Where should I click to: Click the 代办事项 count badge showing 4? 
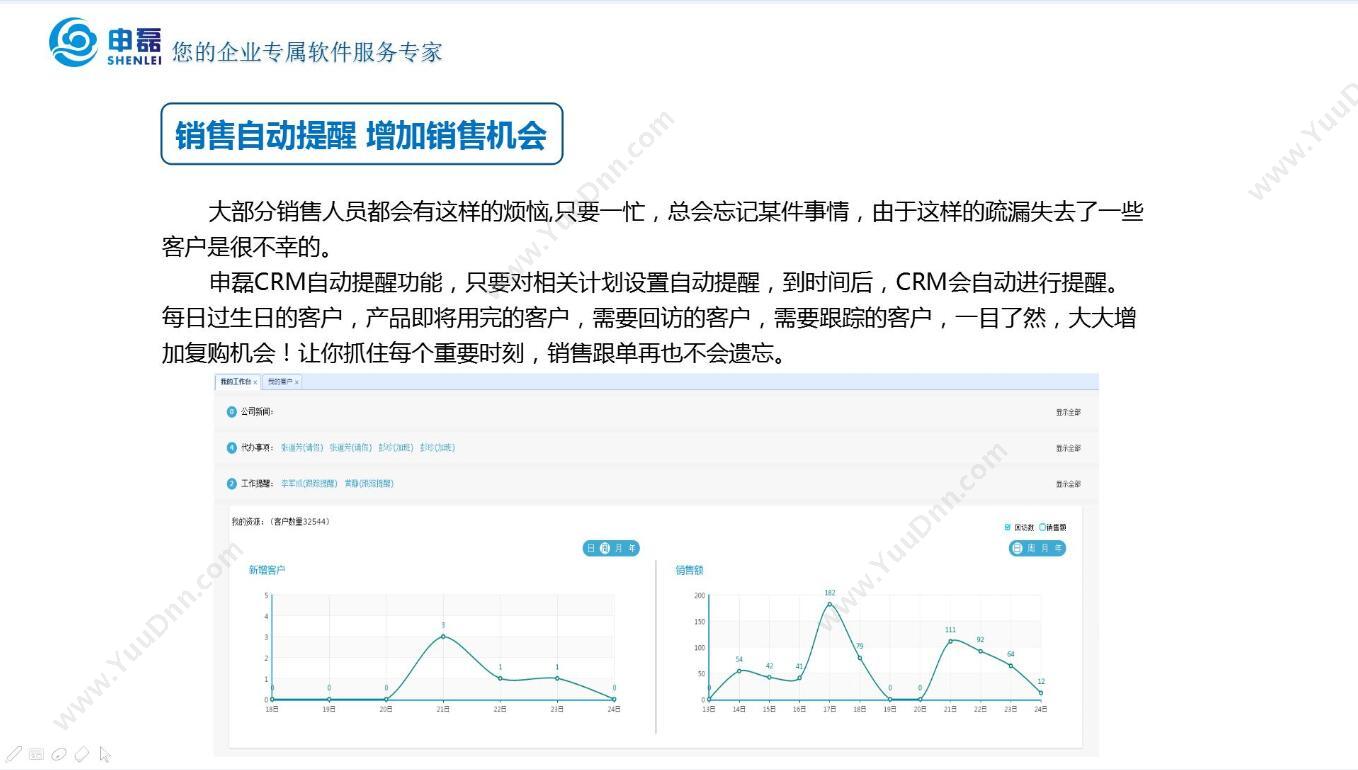232,448
